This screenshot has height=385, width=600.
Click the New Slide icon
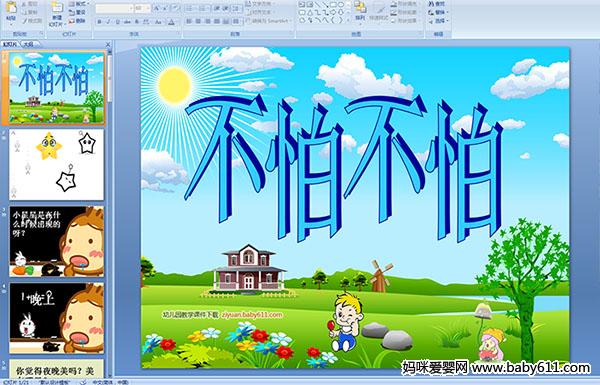tap(57, 13)
